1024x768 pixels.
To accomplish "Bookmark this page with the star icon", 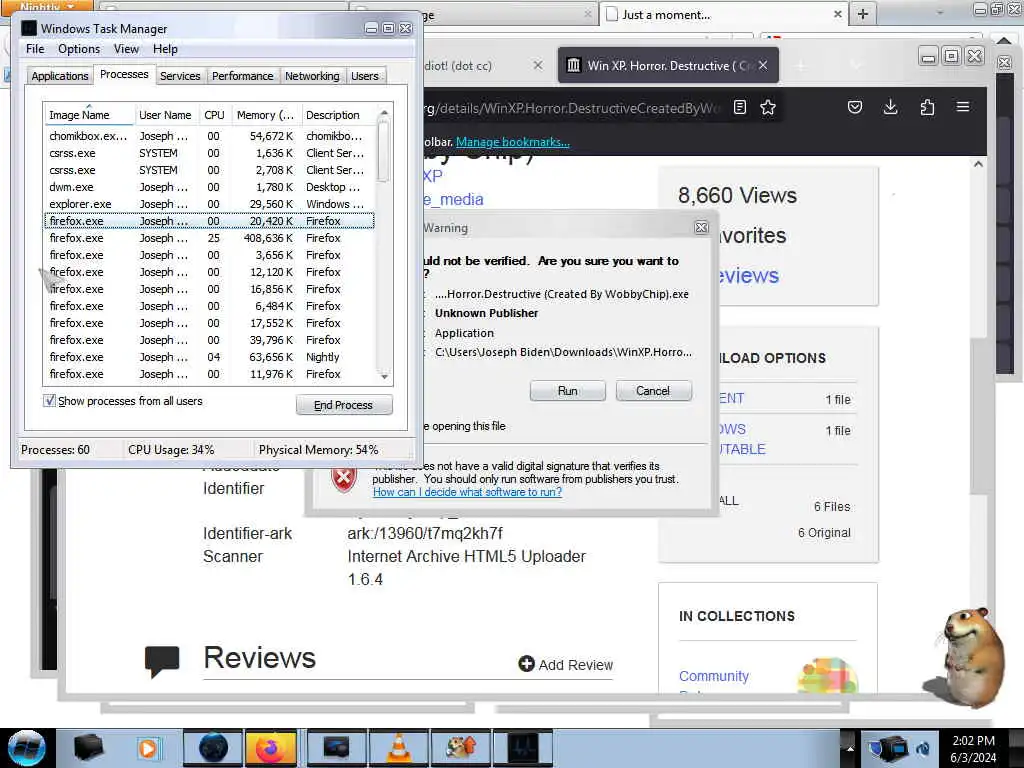I will [768, 107].
